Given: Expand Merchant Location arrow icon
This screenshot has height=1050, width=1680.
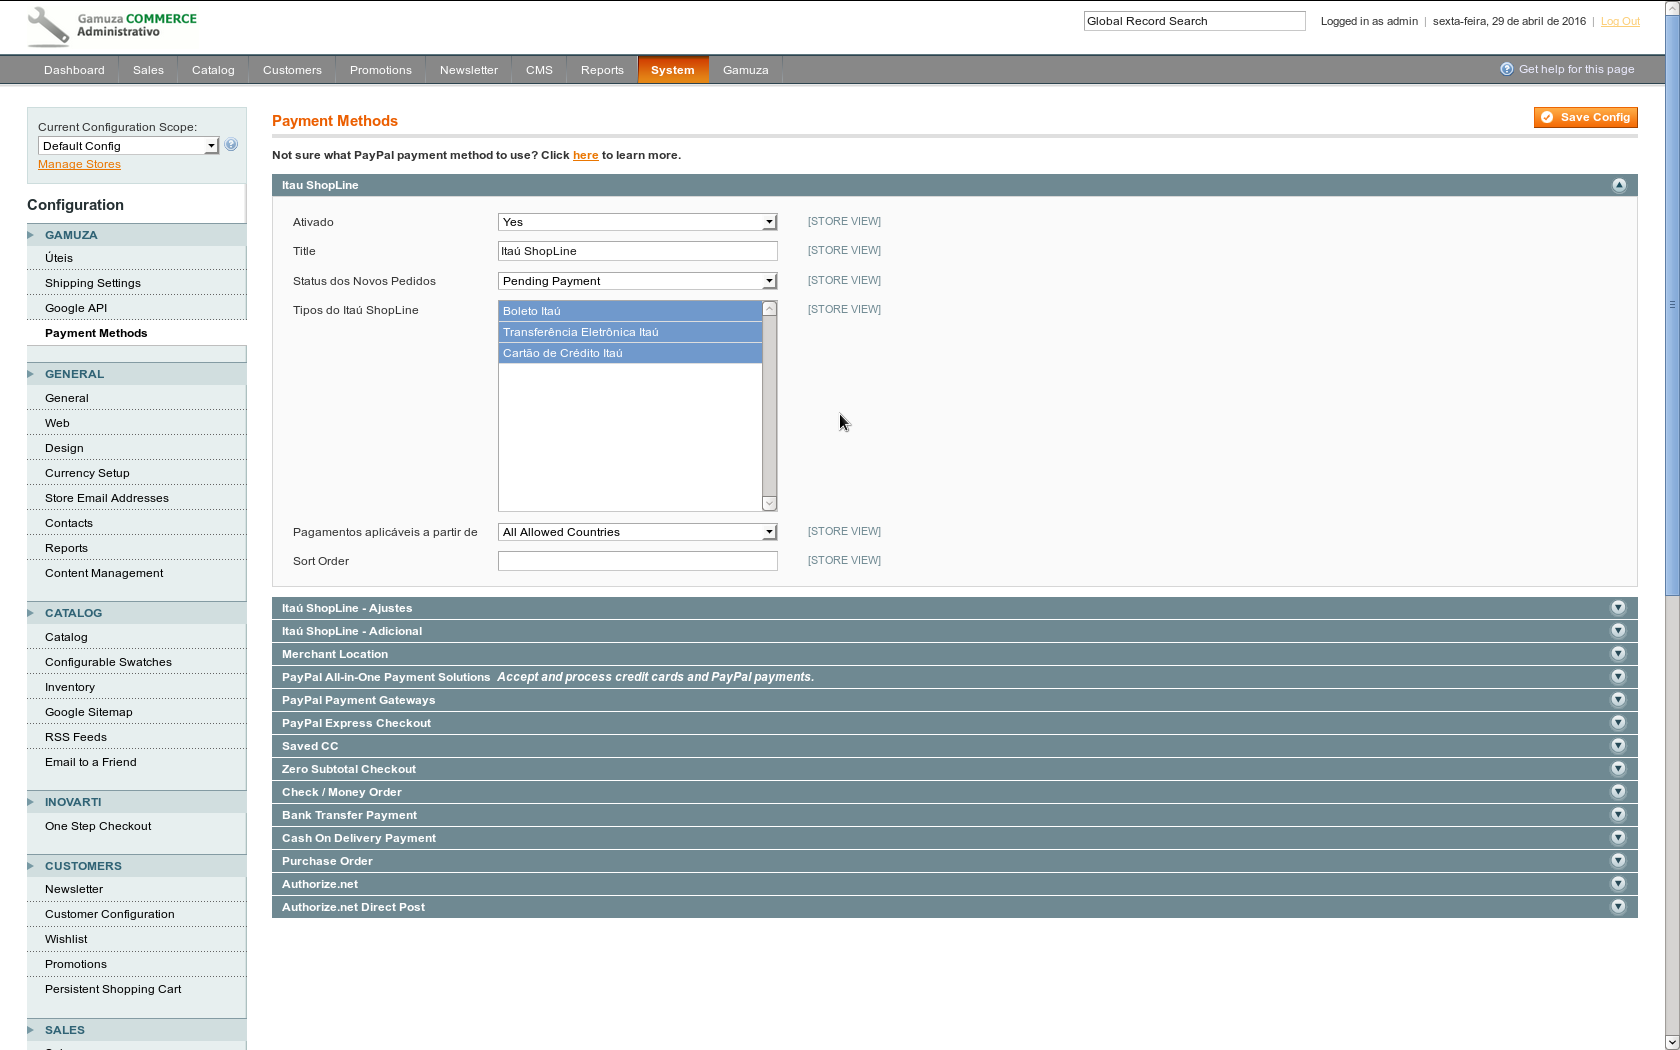Looking at the screenshot, I should click(1618, 654).
